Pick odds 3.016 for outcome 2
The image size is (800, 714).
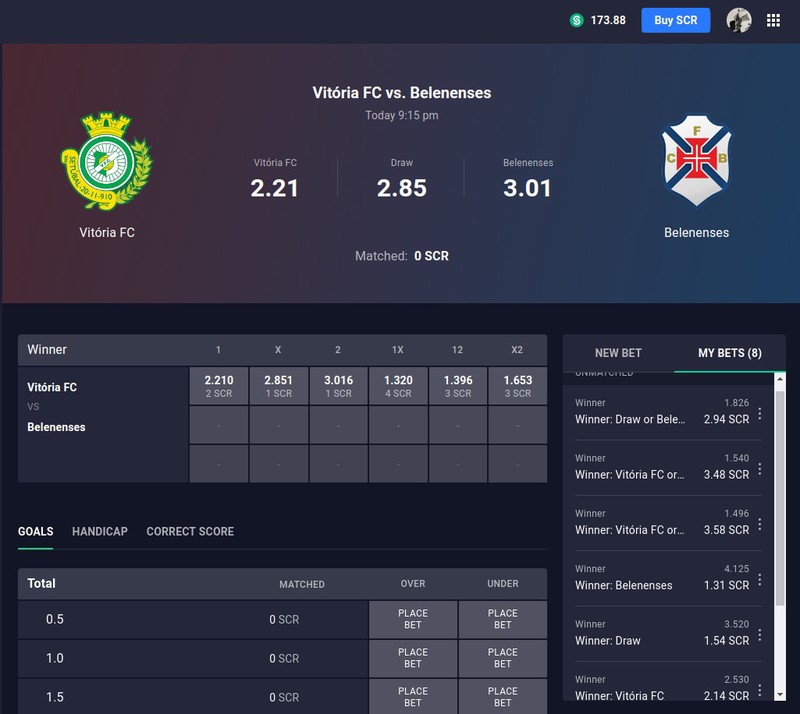tap(338, 386)
